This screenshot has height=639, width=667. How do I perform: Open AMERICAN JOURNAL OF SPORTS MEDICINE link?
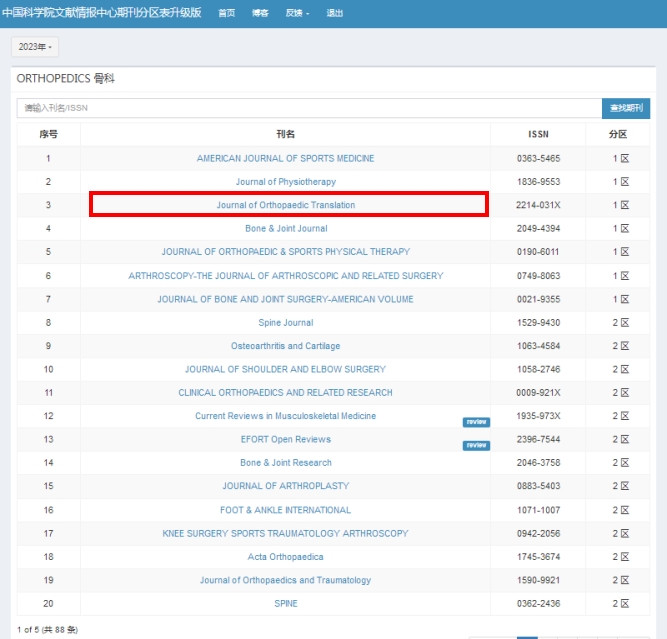(285, 158)
